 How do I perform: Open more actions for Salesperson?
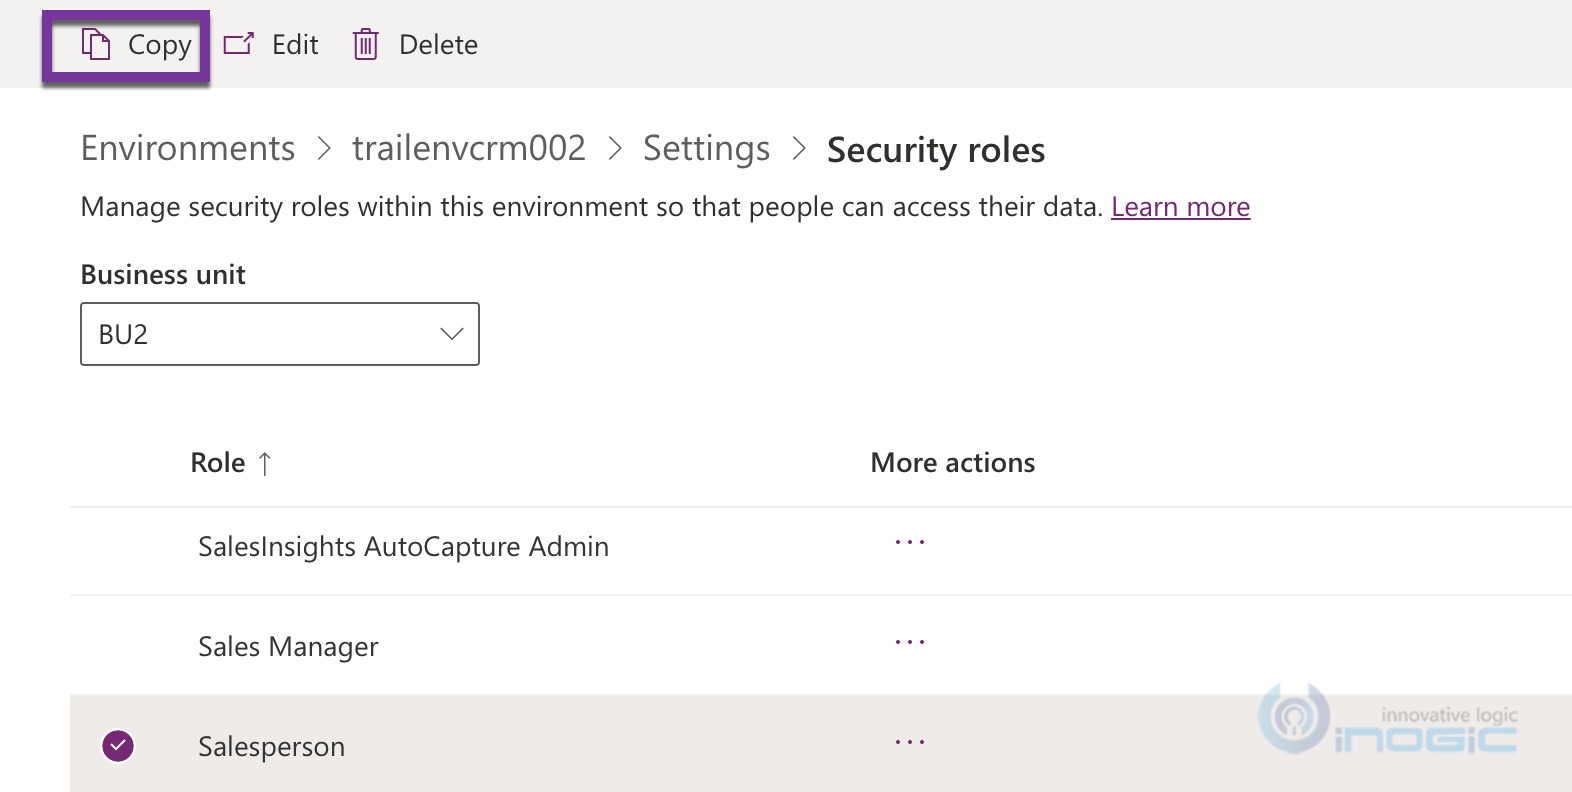(910, 742)
